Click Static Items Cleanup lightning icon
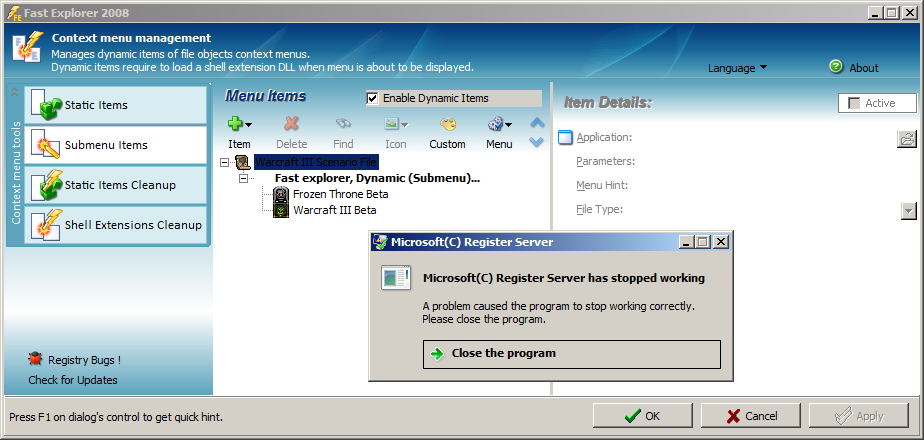 coord(47,185)
